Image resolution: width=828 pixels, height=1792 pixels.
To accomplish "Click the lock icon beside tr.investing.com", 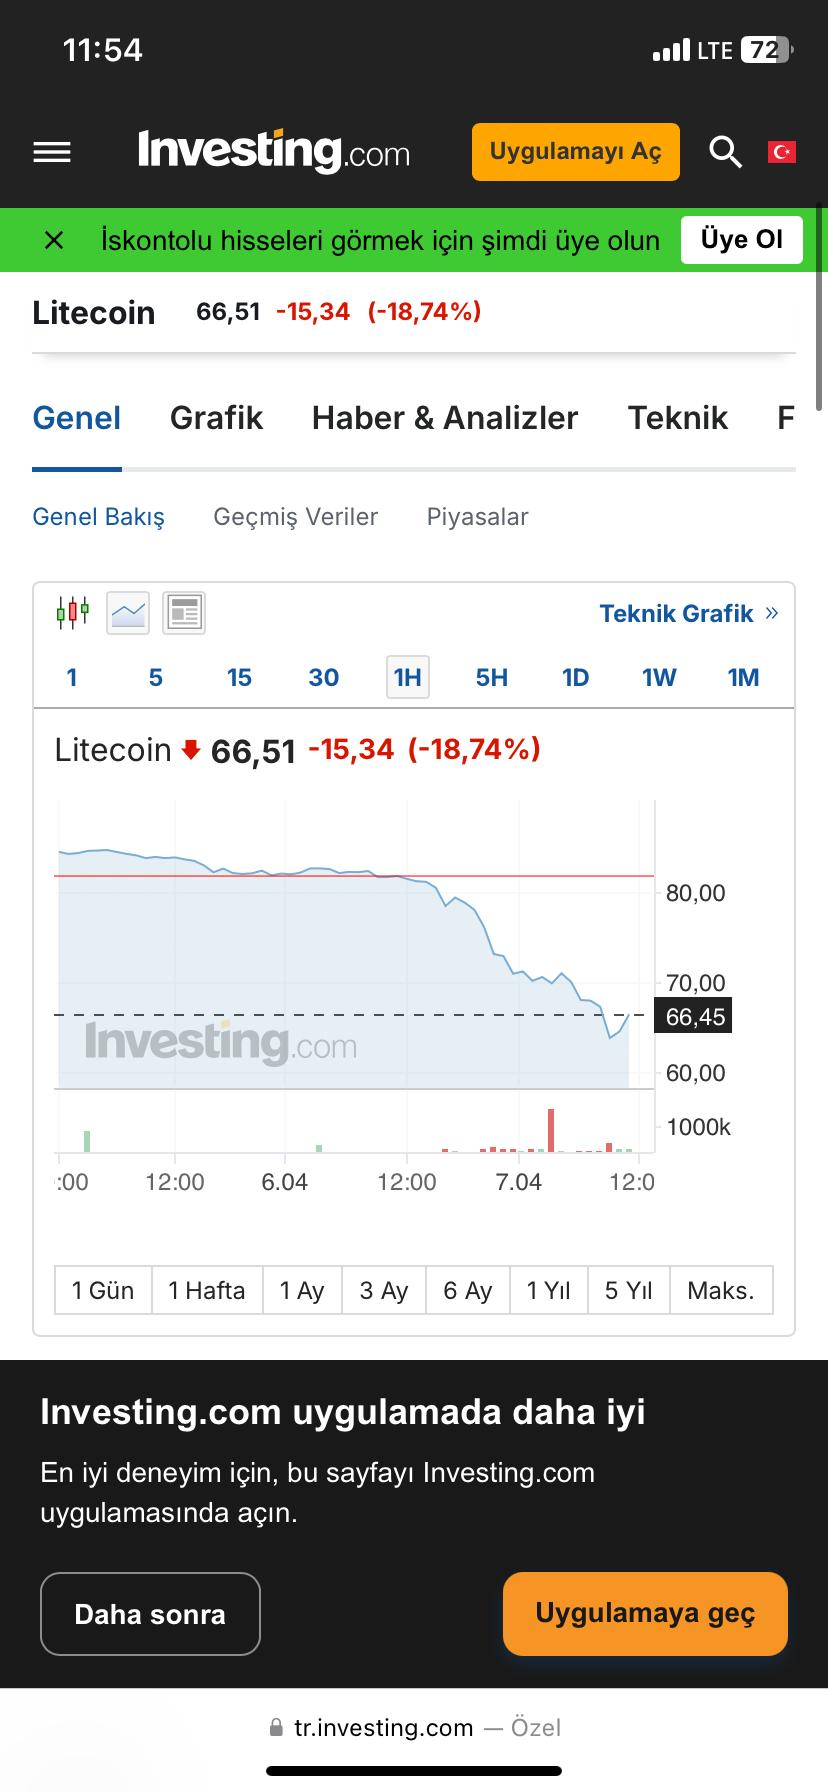I will [x=275, y=1727].
